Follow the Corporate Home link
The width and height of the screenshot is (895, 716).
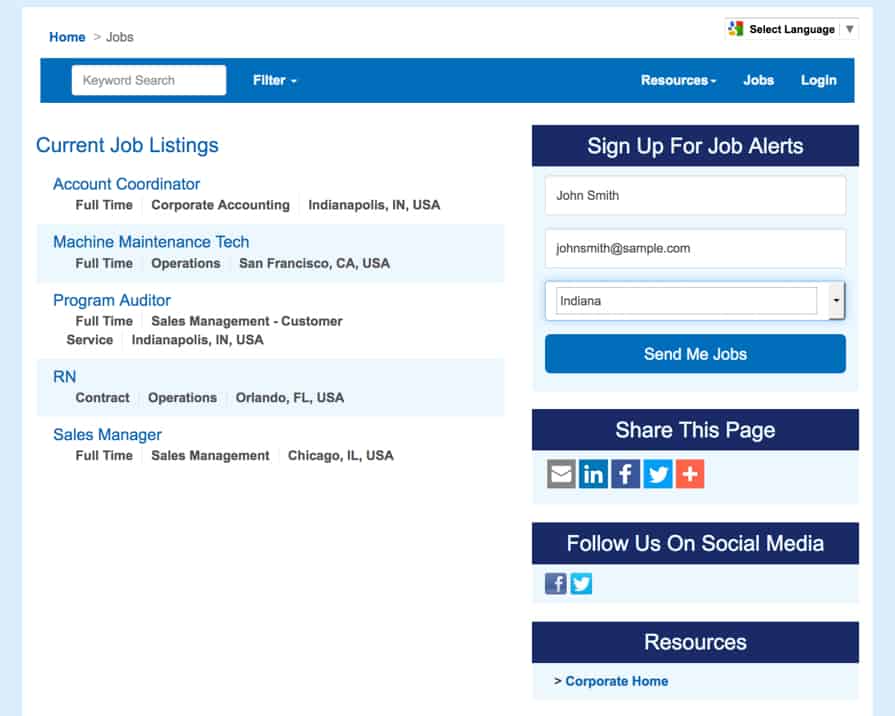coord(616,681)
